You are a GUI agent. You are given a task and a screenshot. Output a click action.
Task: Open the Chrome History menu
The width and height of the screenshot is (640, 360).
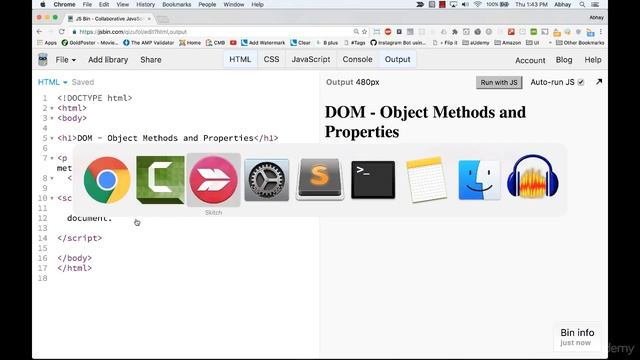tap(145, 4)
